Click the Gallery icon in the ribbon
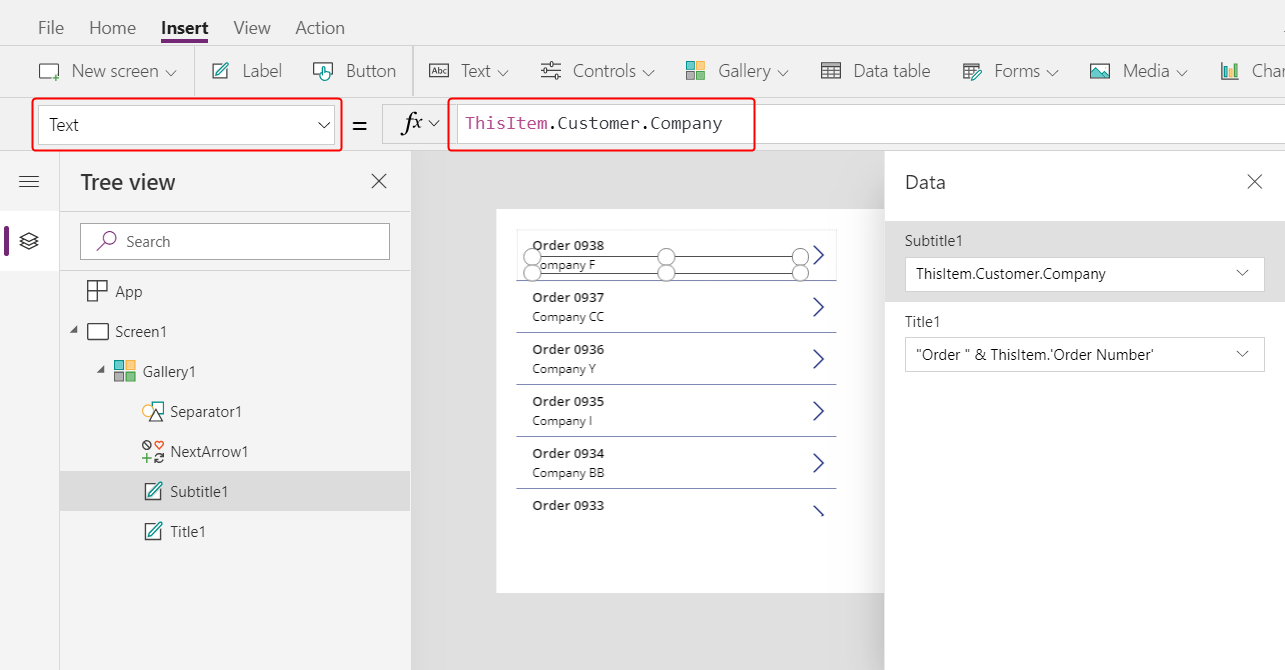 (696, 71)
